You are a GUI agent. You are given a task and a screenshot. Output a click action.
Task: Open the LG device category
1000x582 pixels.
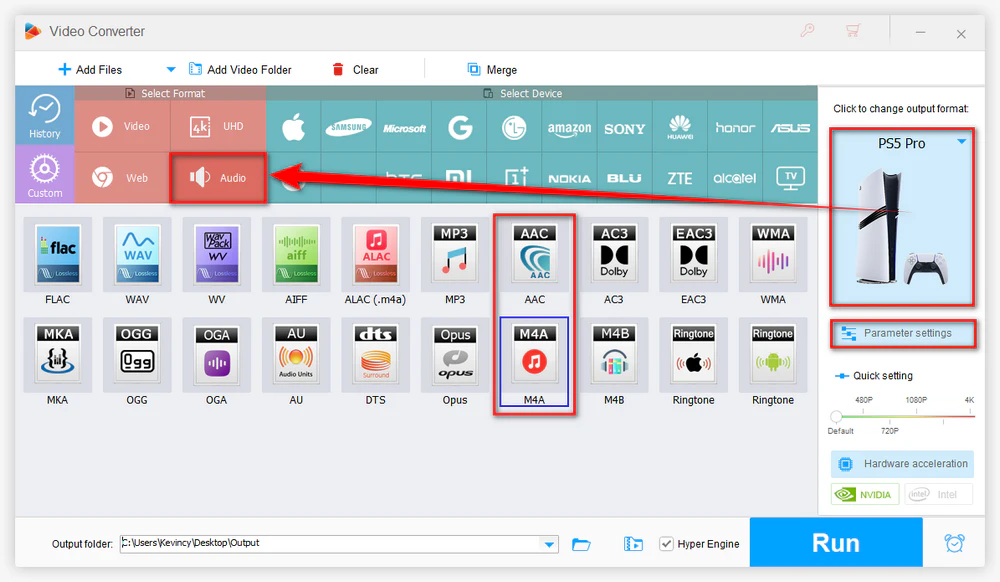click(x=514, y=127)
